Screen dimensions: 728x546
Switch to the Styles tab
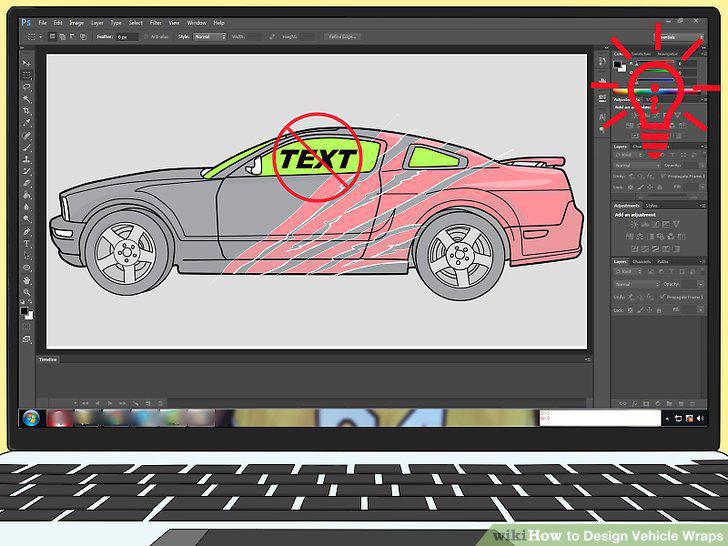point(651,205)
